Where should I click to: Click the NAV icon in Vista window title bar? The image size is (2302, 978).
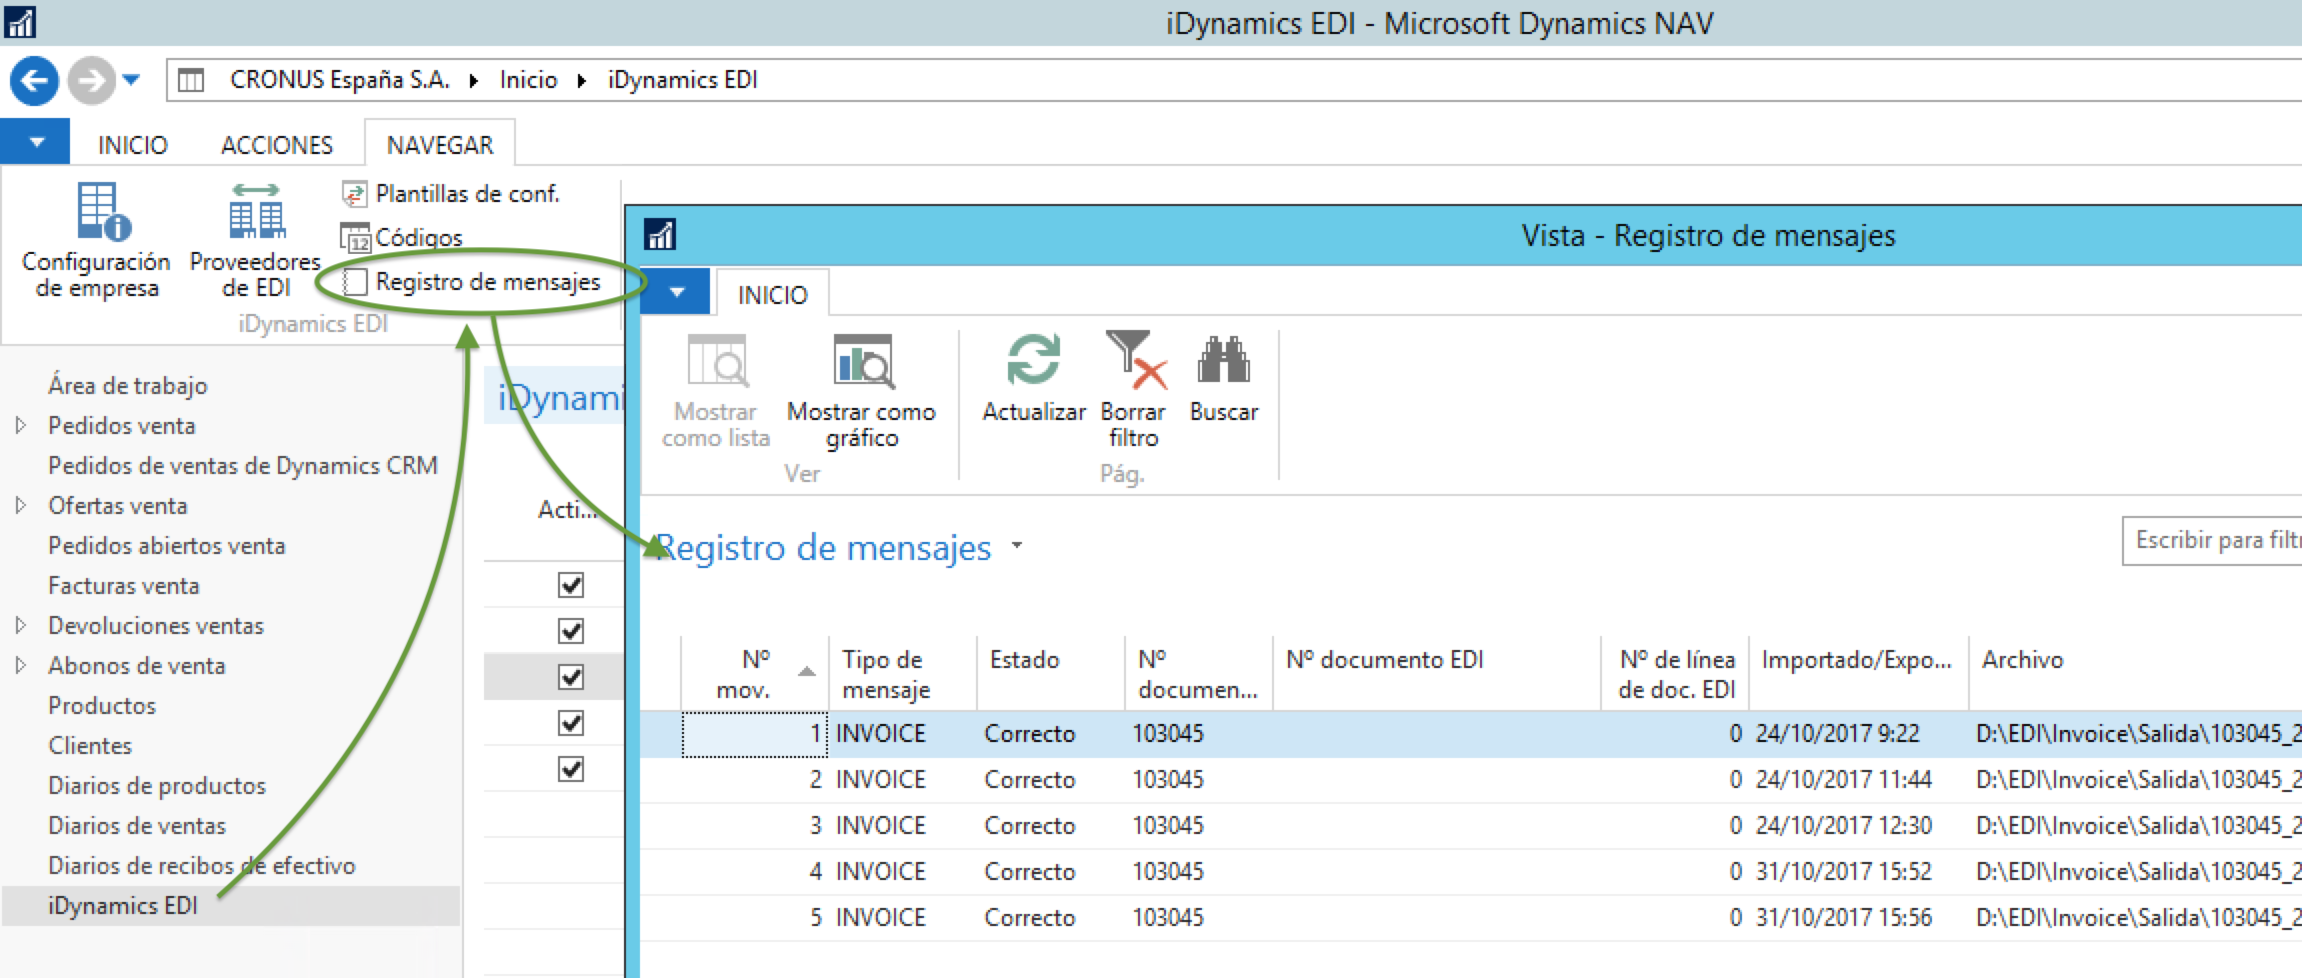tap(660, 235)
